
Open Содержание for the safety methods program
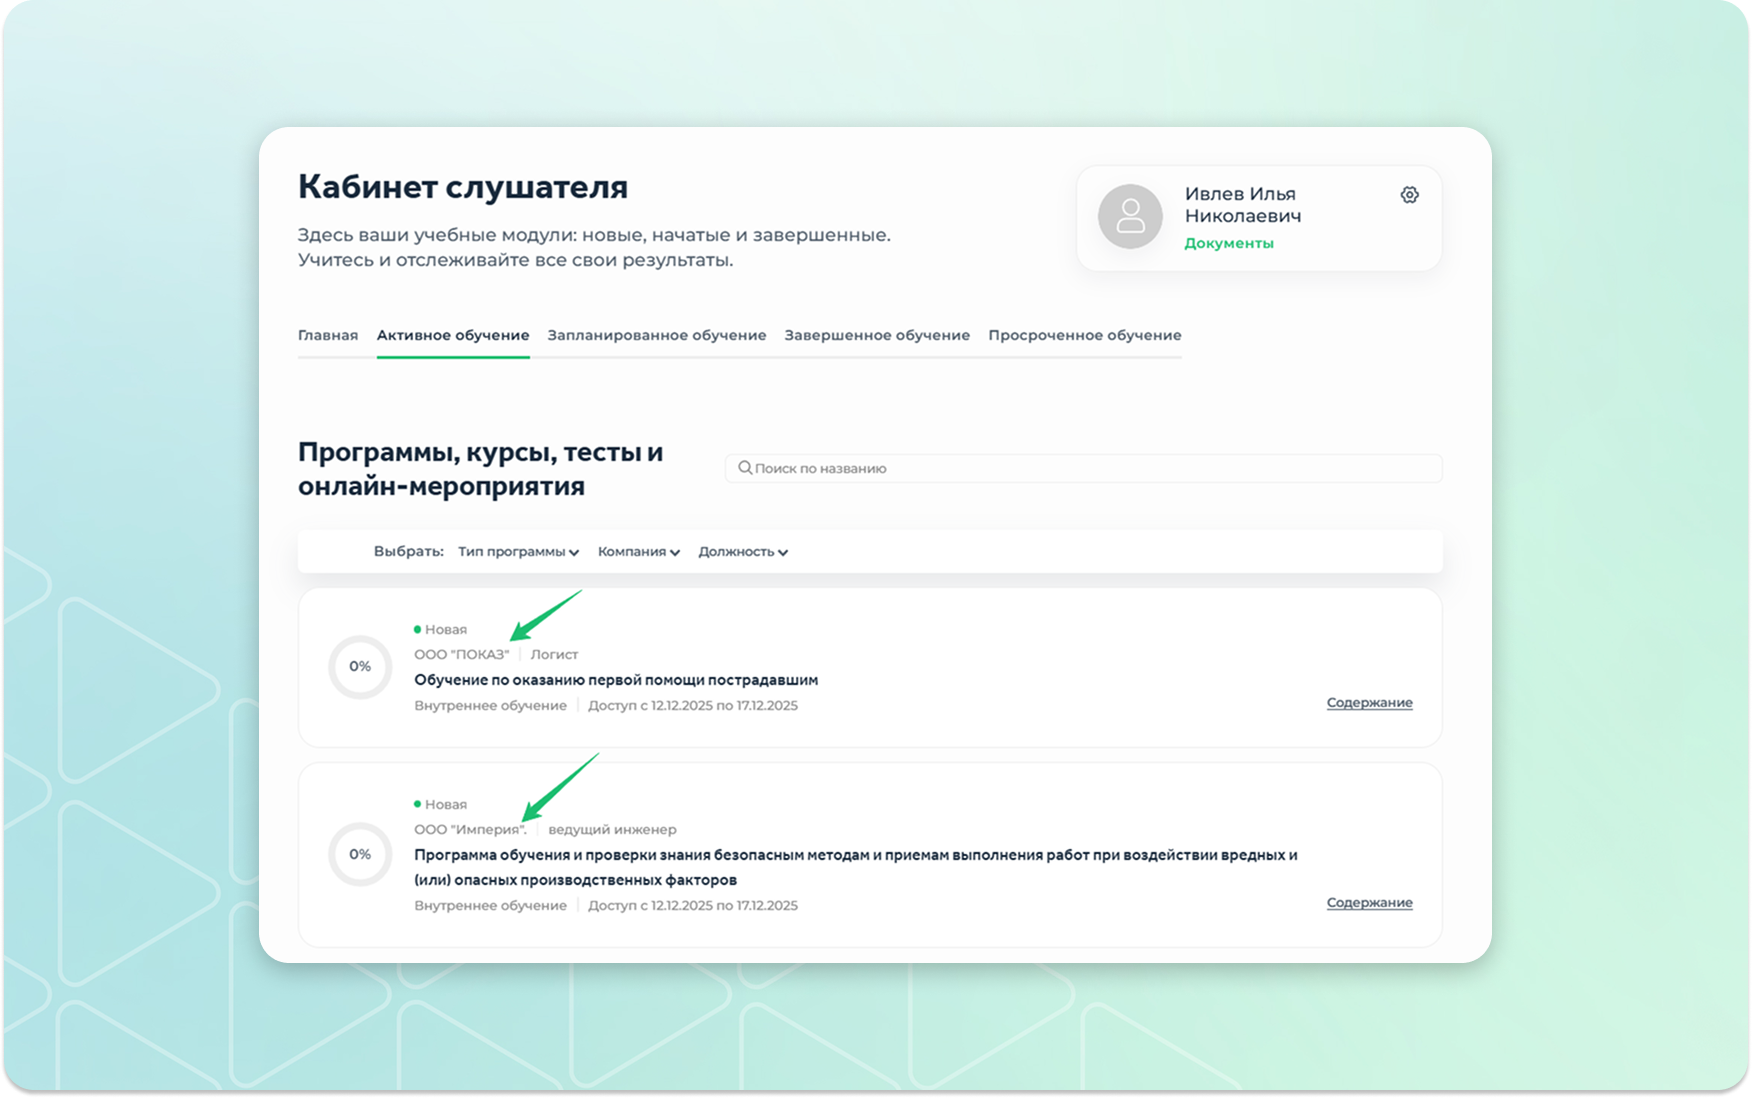[1369, 903]
